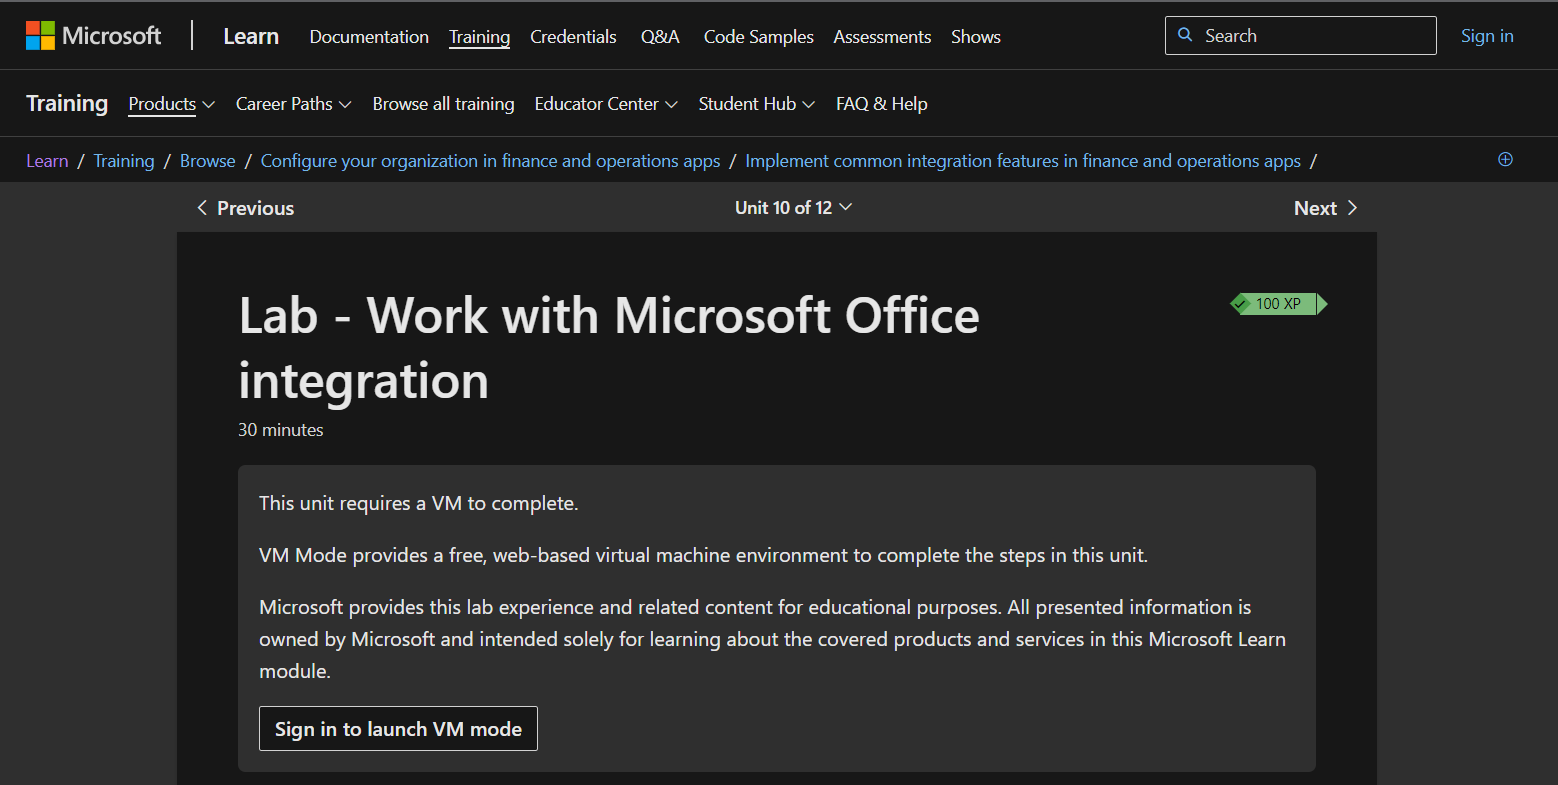
Task: Open the Documentation menu item
Action: 369,37
